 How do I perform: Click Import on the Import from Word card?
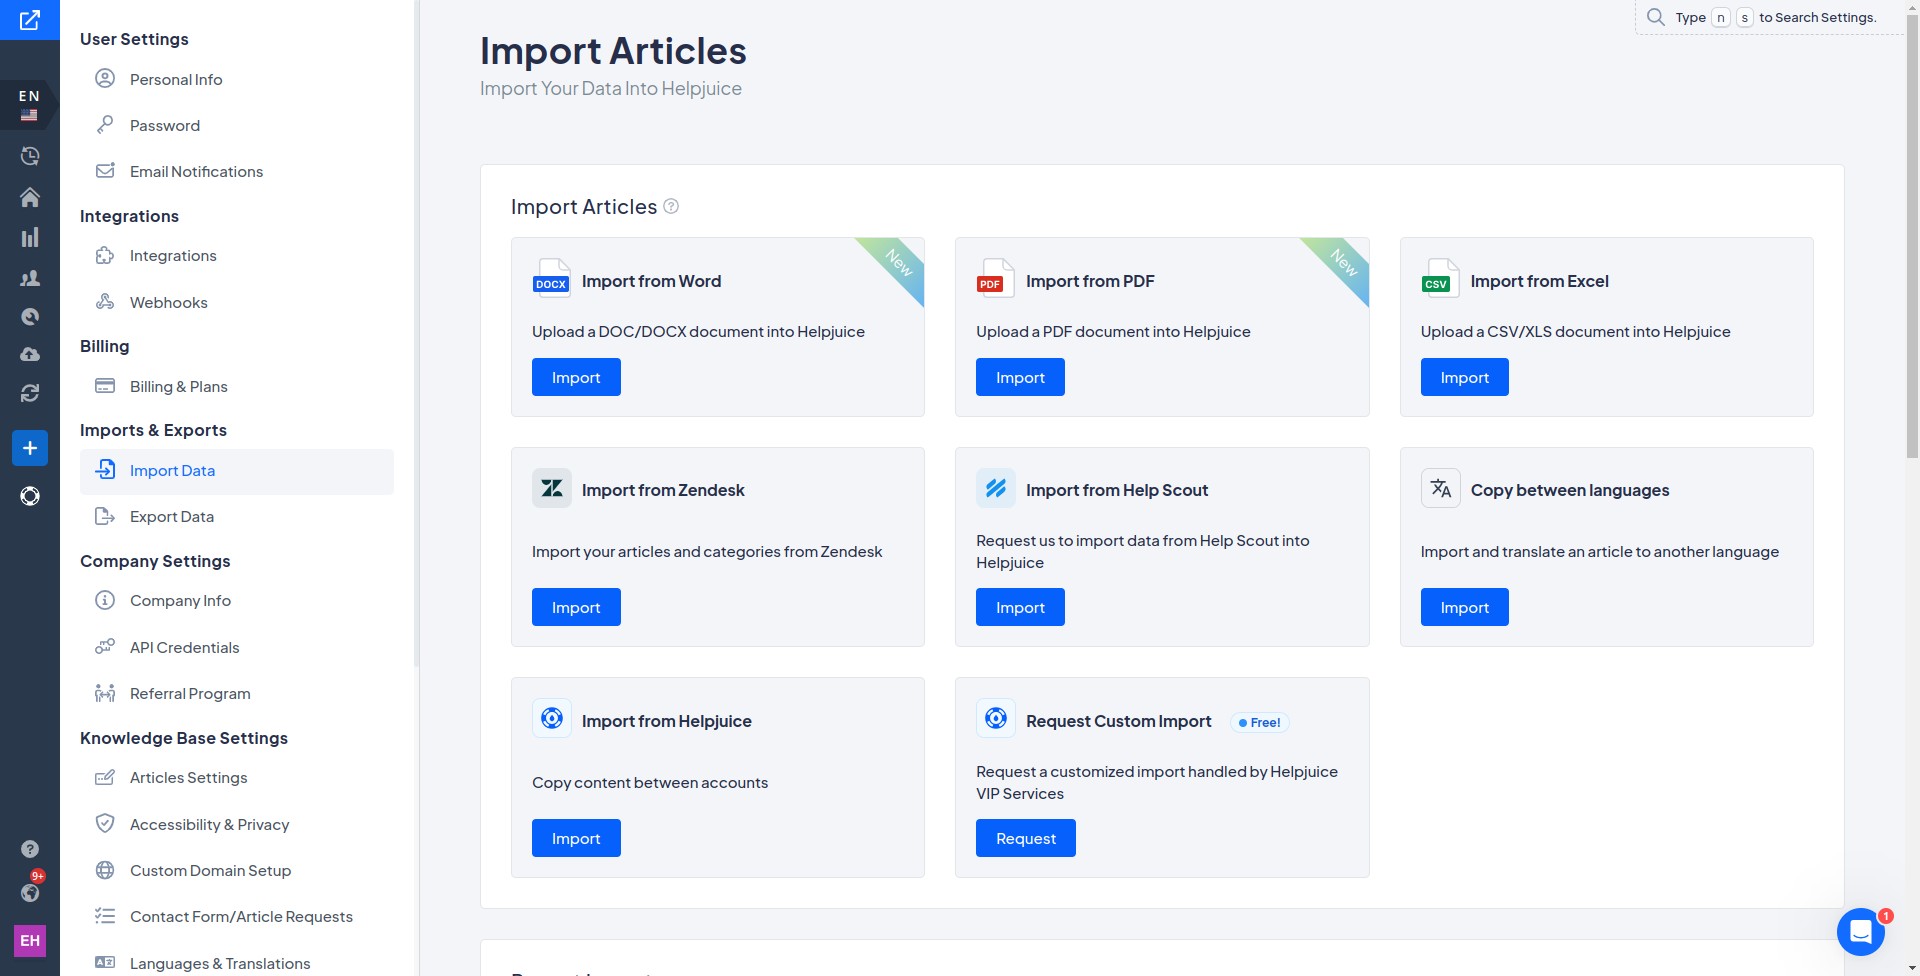[576, 377]
